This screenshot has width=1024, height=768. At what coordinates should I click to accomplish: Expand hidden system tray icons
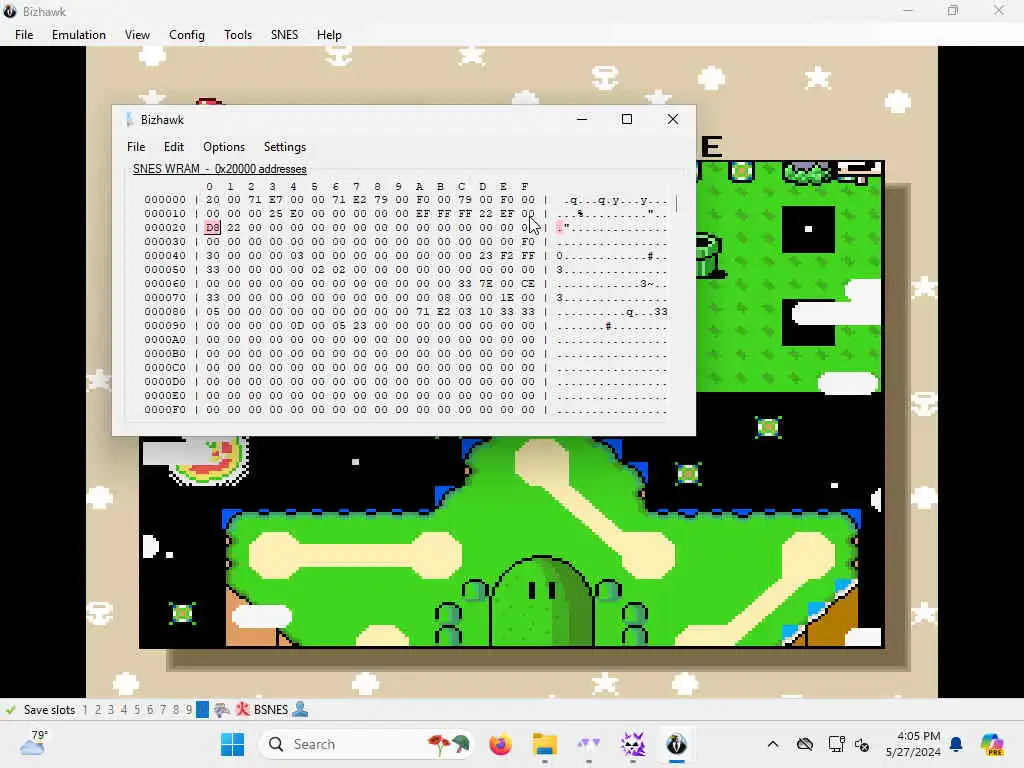773,744
